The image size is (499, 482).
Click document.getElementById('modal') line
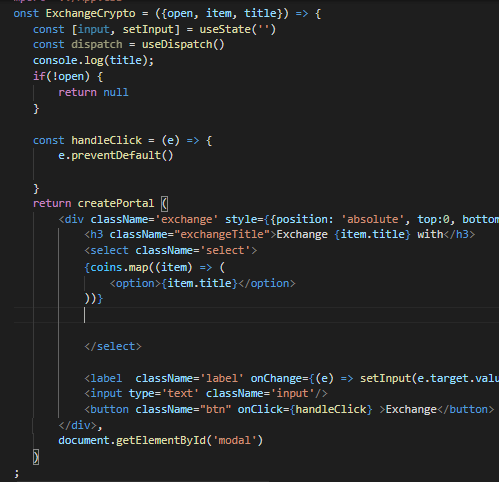161,441
